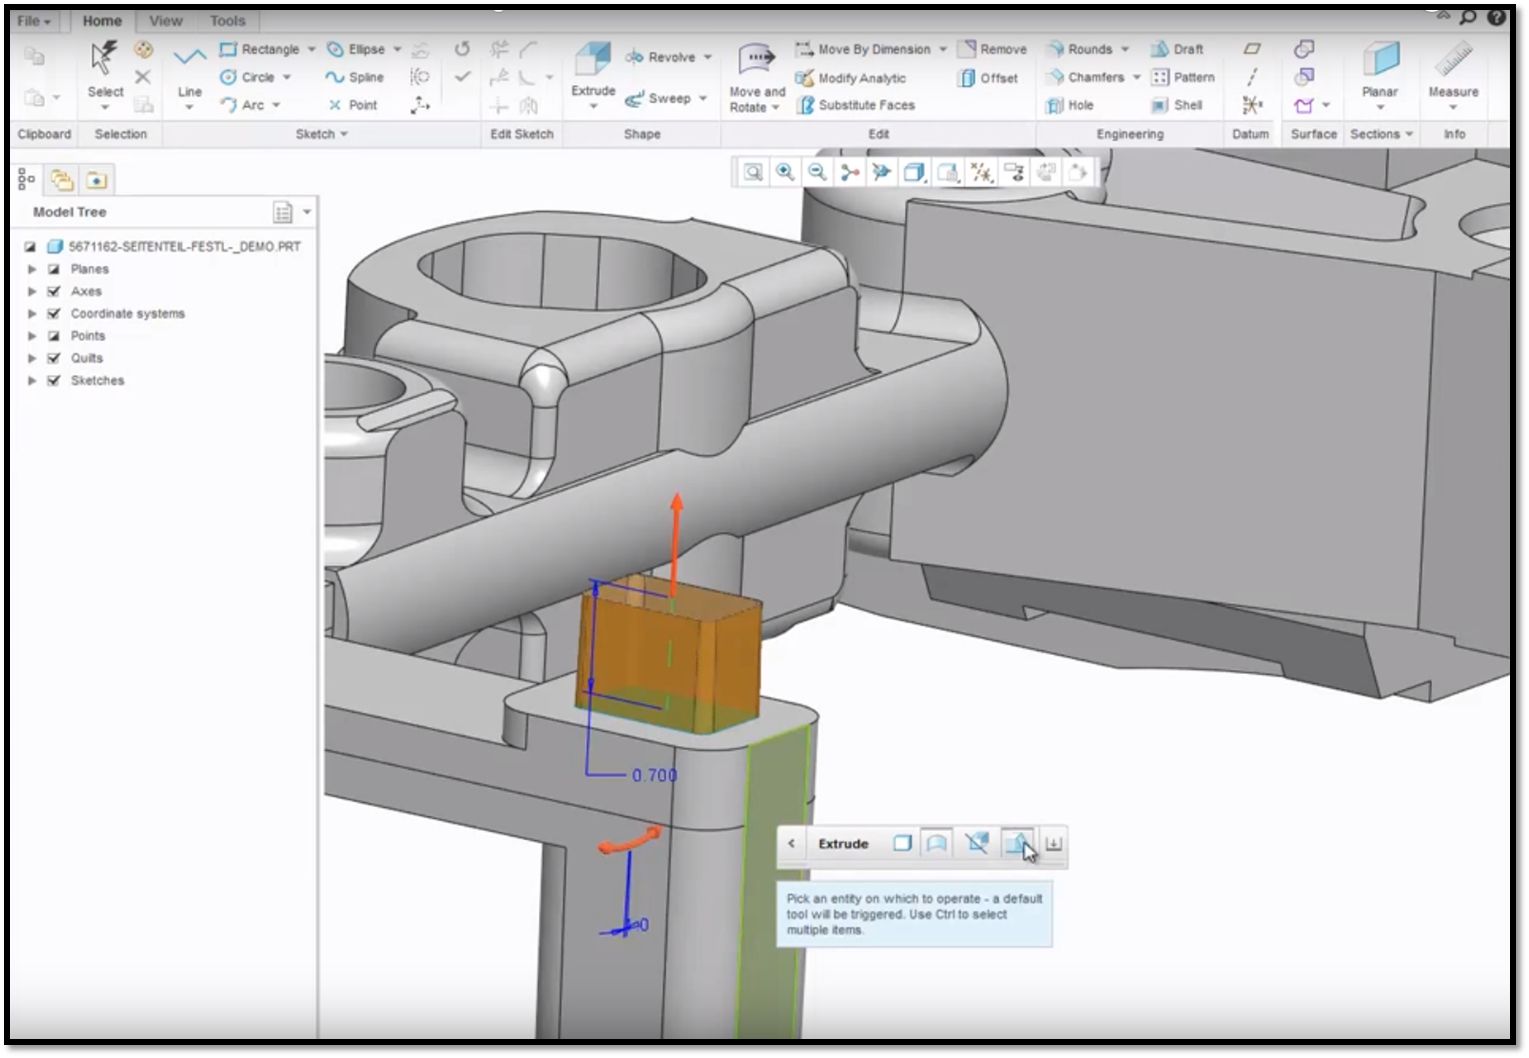The width and height of the screenshot is (1529, 1058).
Task: Select the Ellipse sketch tool
Action: point(357,49)
